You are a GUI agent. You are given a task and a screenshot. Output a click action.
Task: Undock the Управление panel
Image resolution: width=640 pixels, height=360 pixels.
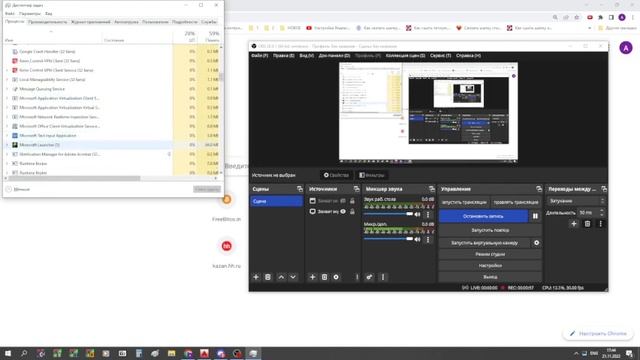tap(539, 189)
